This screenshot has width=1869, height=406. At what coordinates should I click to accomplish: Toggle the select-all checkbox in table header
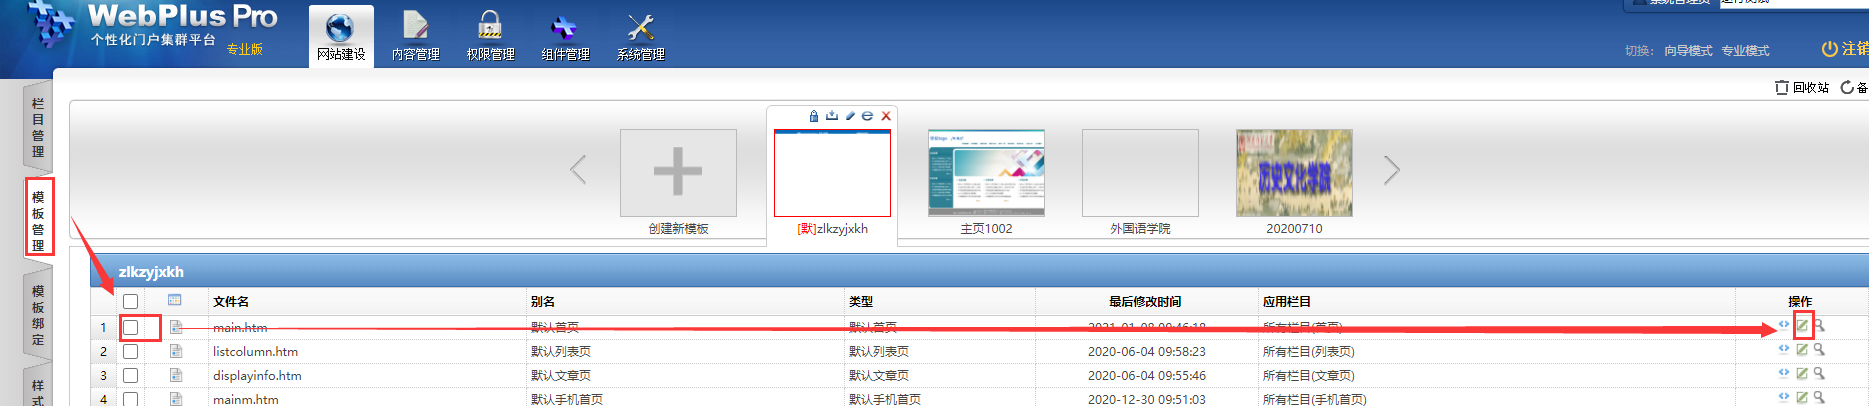(131, 301)
